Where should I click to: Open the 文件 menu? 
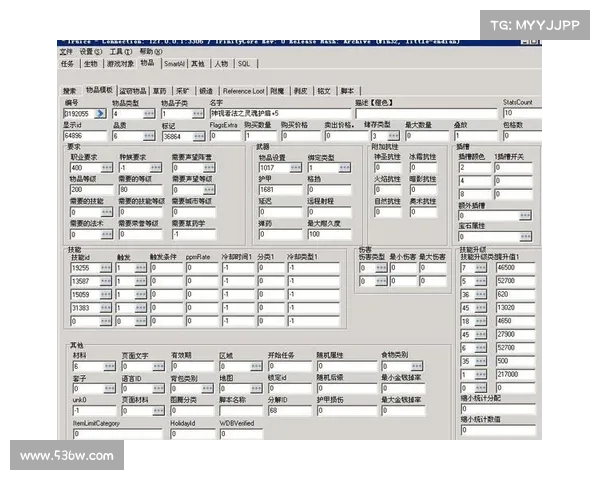tap(66, 51)
